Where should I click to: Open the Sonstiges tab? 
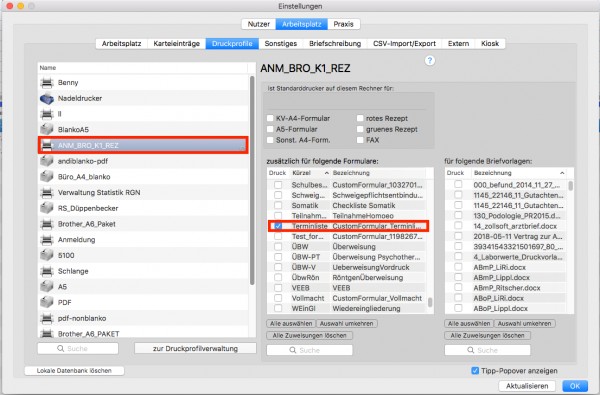[x=280, y=44]
